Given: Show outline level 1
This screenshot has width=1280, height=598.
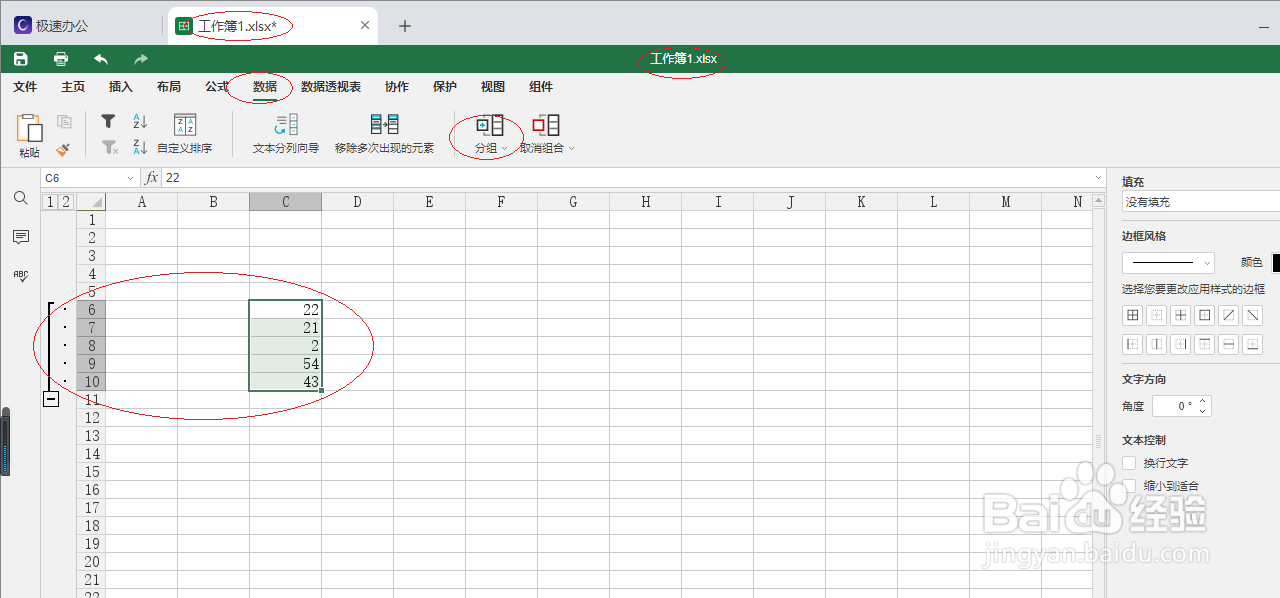Looking at the screenshot, I should click(x=50, y=202).
